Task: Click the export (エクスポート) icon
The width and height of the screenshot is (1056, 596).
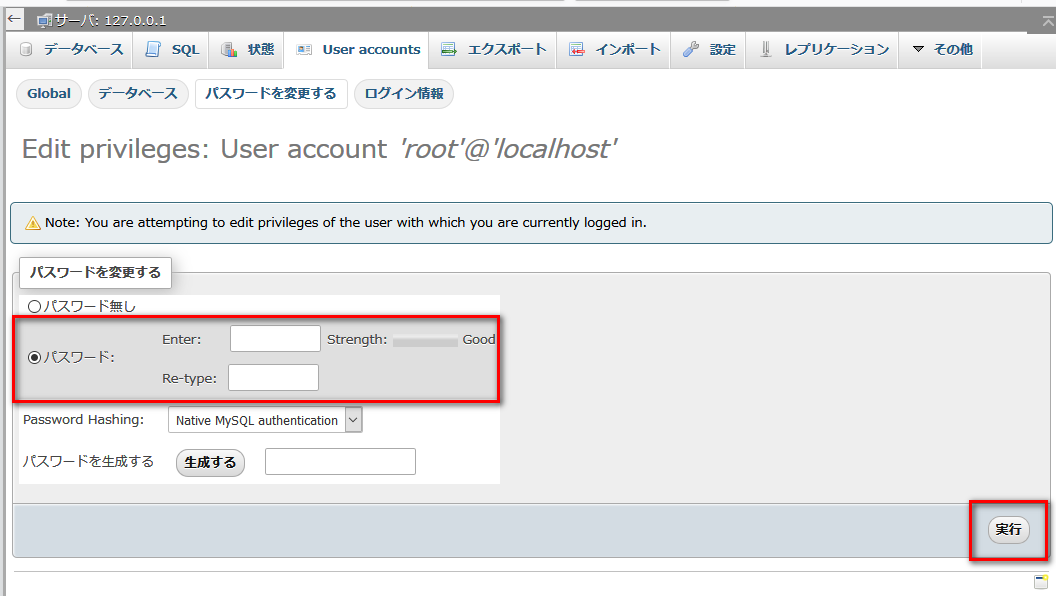Action: [x=449, y=50]
